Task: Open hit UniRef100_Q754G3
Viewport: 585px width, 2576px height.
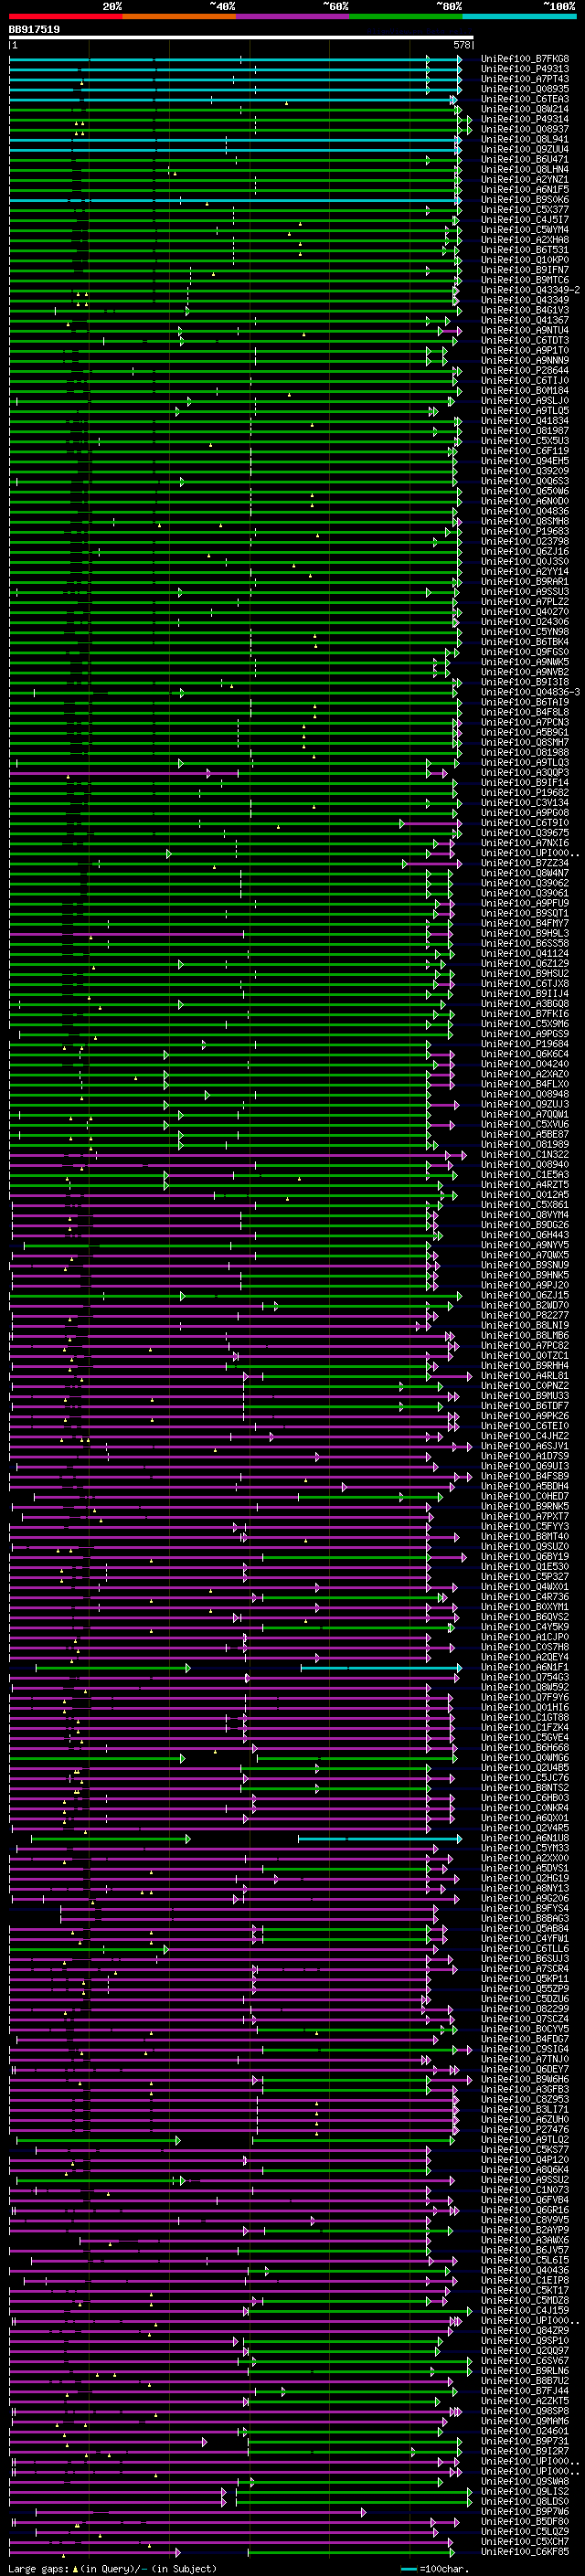Action: click(x=524, y=1677)
